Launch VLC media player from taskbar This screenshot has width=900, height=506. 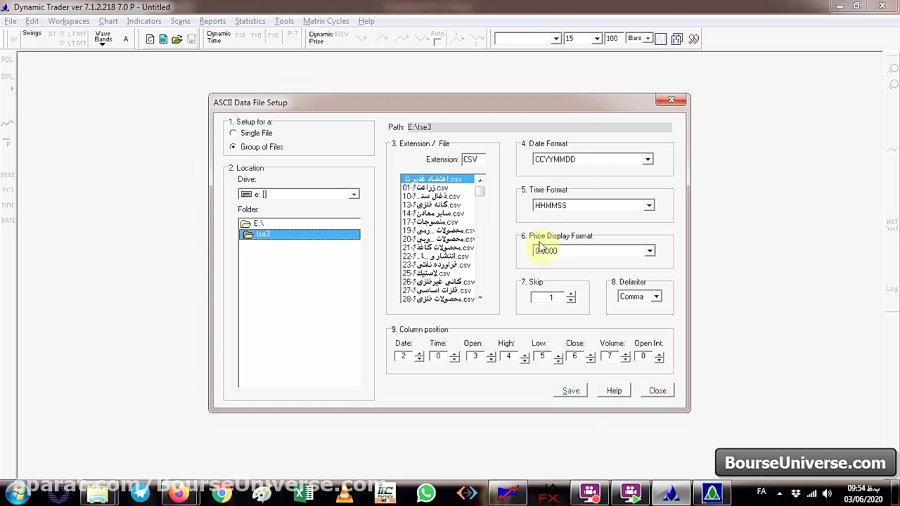coord(344,492)
